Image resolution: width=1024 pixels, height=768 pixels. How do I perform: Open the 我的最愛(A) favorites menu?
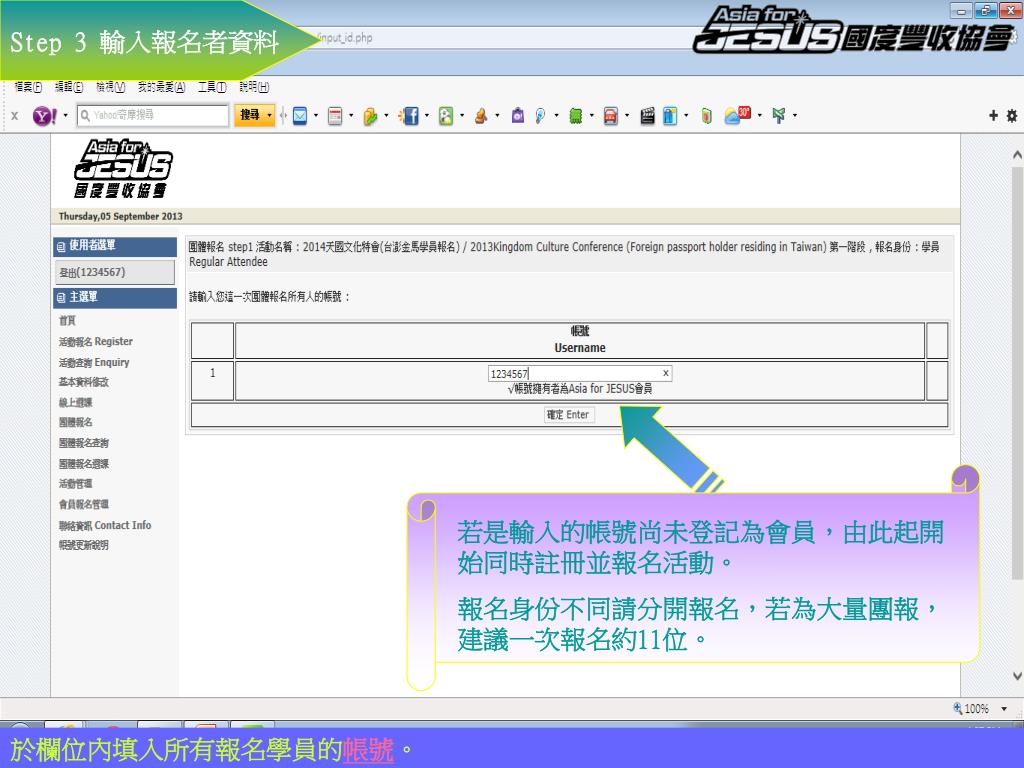tap(161, 88)
